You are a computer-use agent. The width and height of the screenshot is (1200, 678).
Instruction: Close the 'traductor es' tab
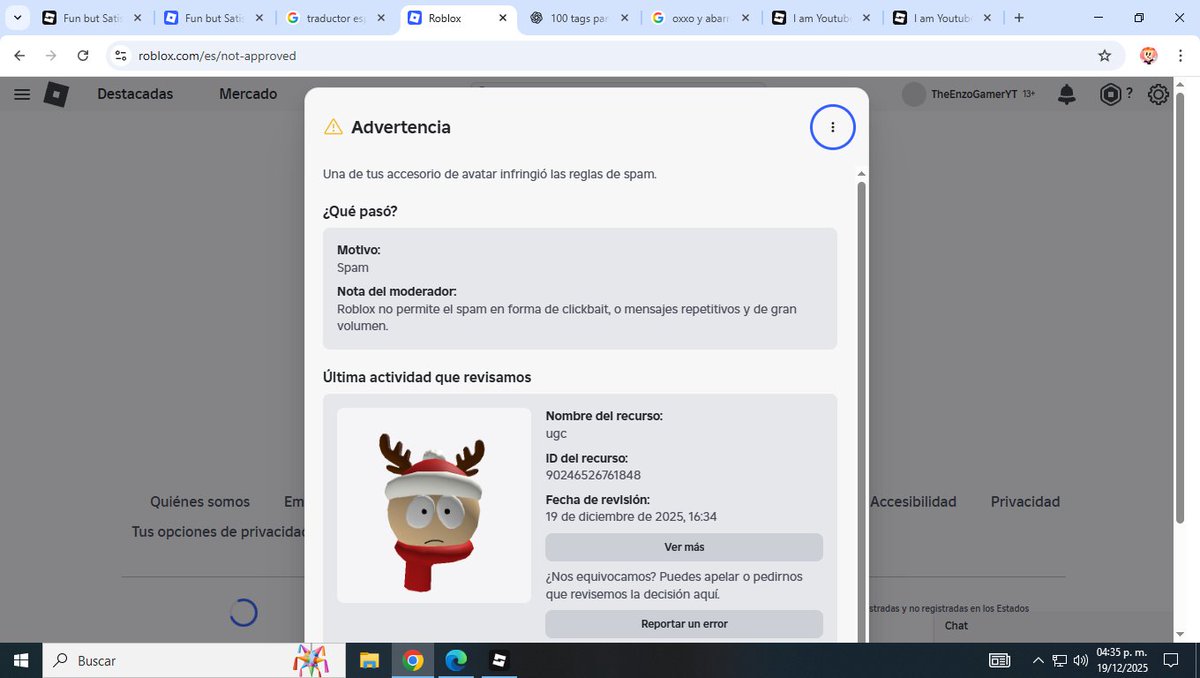pos(380,18)
